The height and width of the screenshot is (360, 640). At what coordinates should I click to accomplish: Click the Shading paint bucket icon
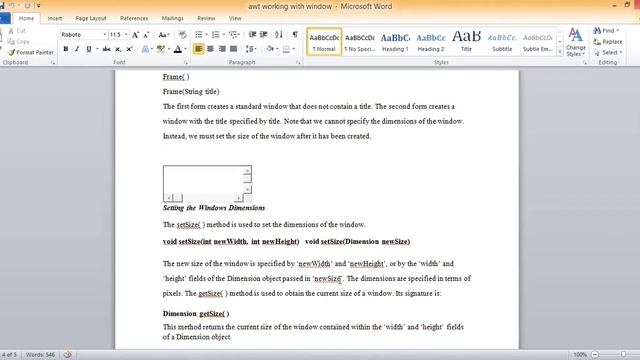click(270, 49)
